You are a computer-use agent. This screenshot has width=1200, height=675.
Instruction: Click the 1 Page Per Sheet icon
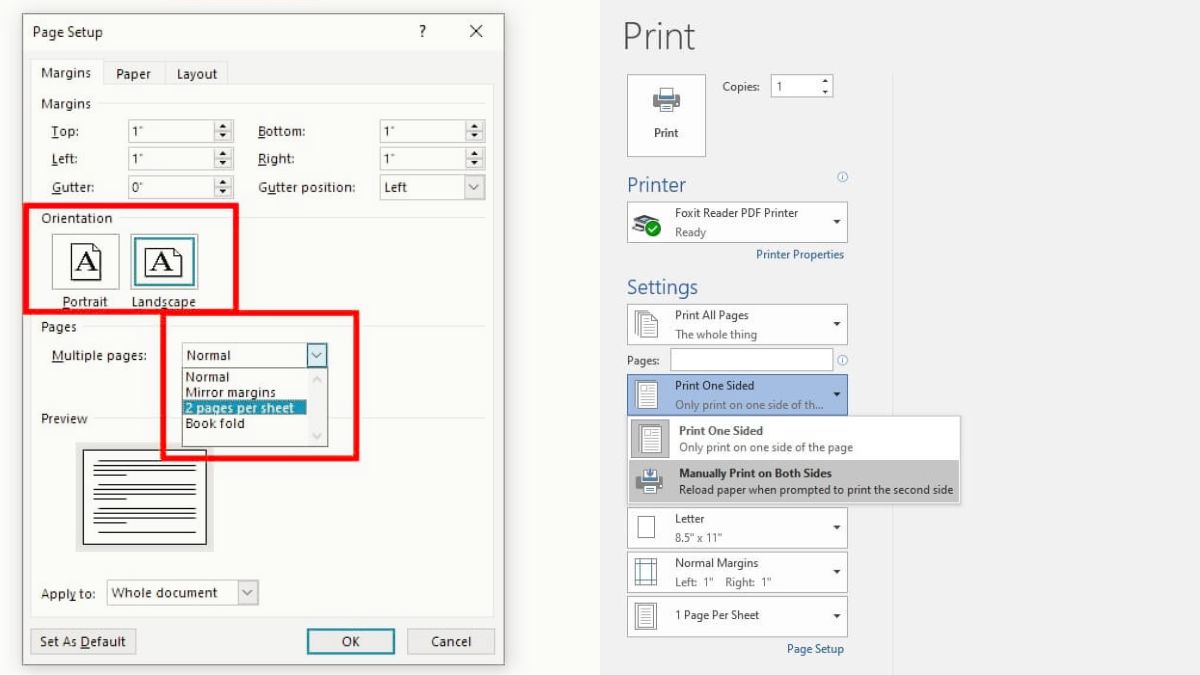(x=647, y=615)
